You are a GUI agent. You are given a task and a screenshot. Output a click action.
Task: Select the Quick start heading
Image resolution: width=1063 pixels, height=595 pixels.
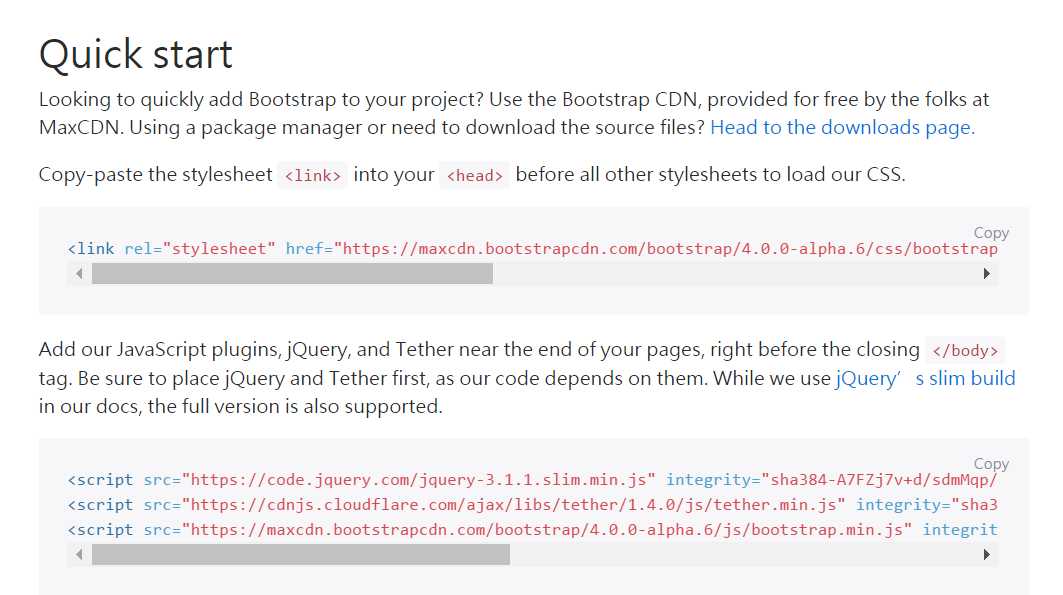coord(134,55)
